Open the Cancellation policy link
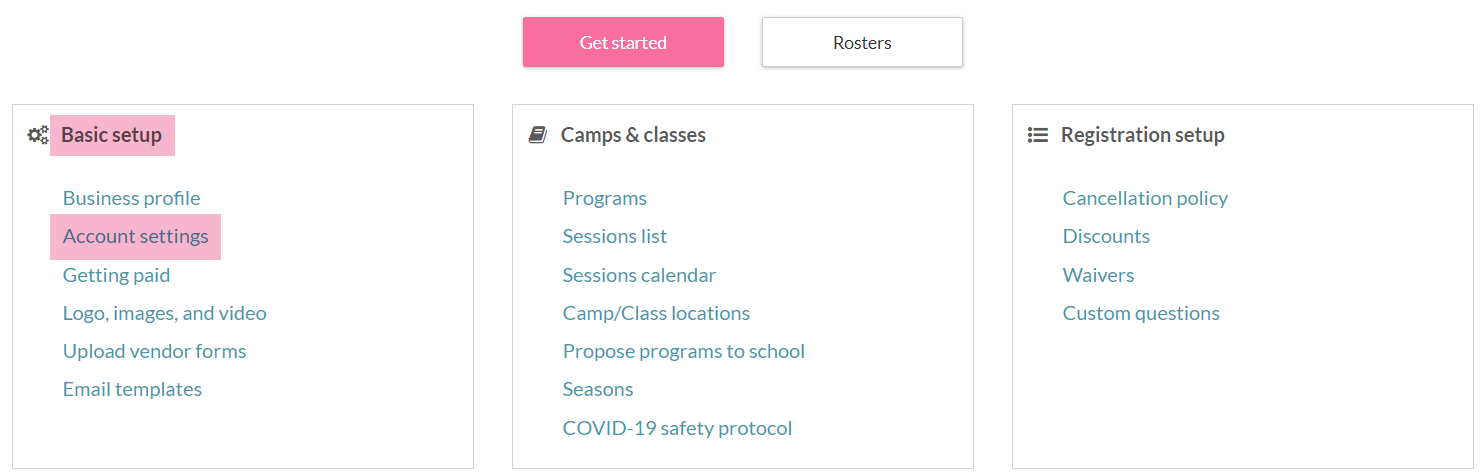The image size is (1484, 475). [1146, 198]
